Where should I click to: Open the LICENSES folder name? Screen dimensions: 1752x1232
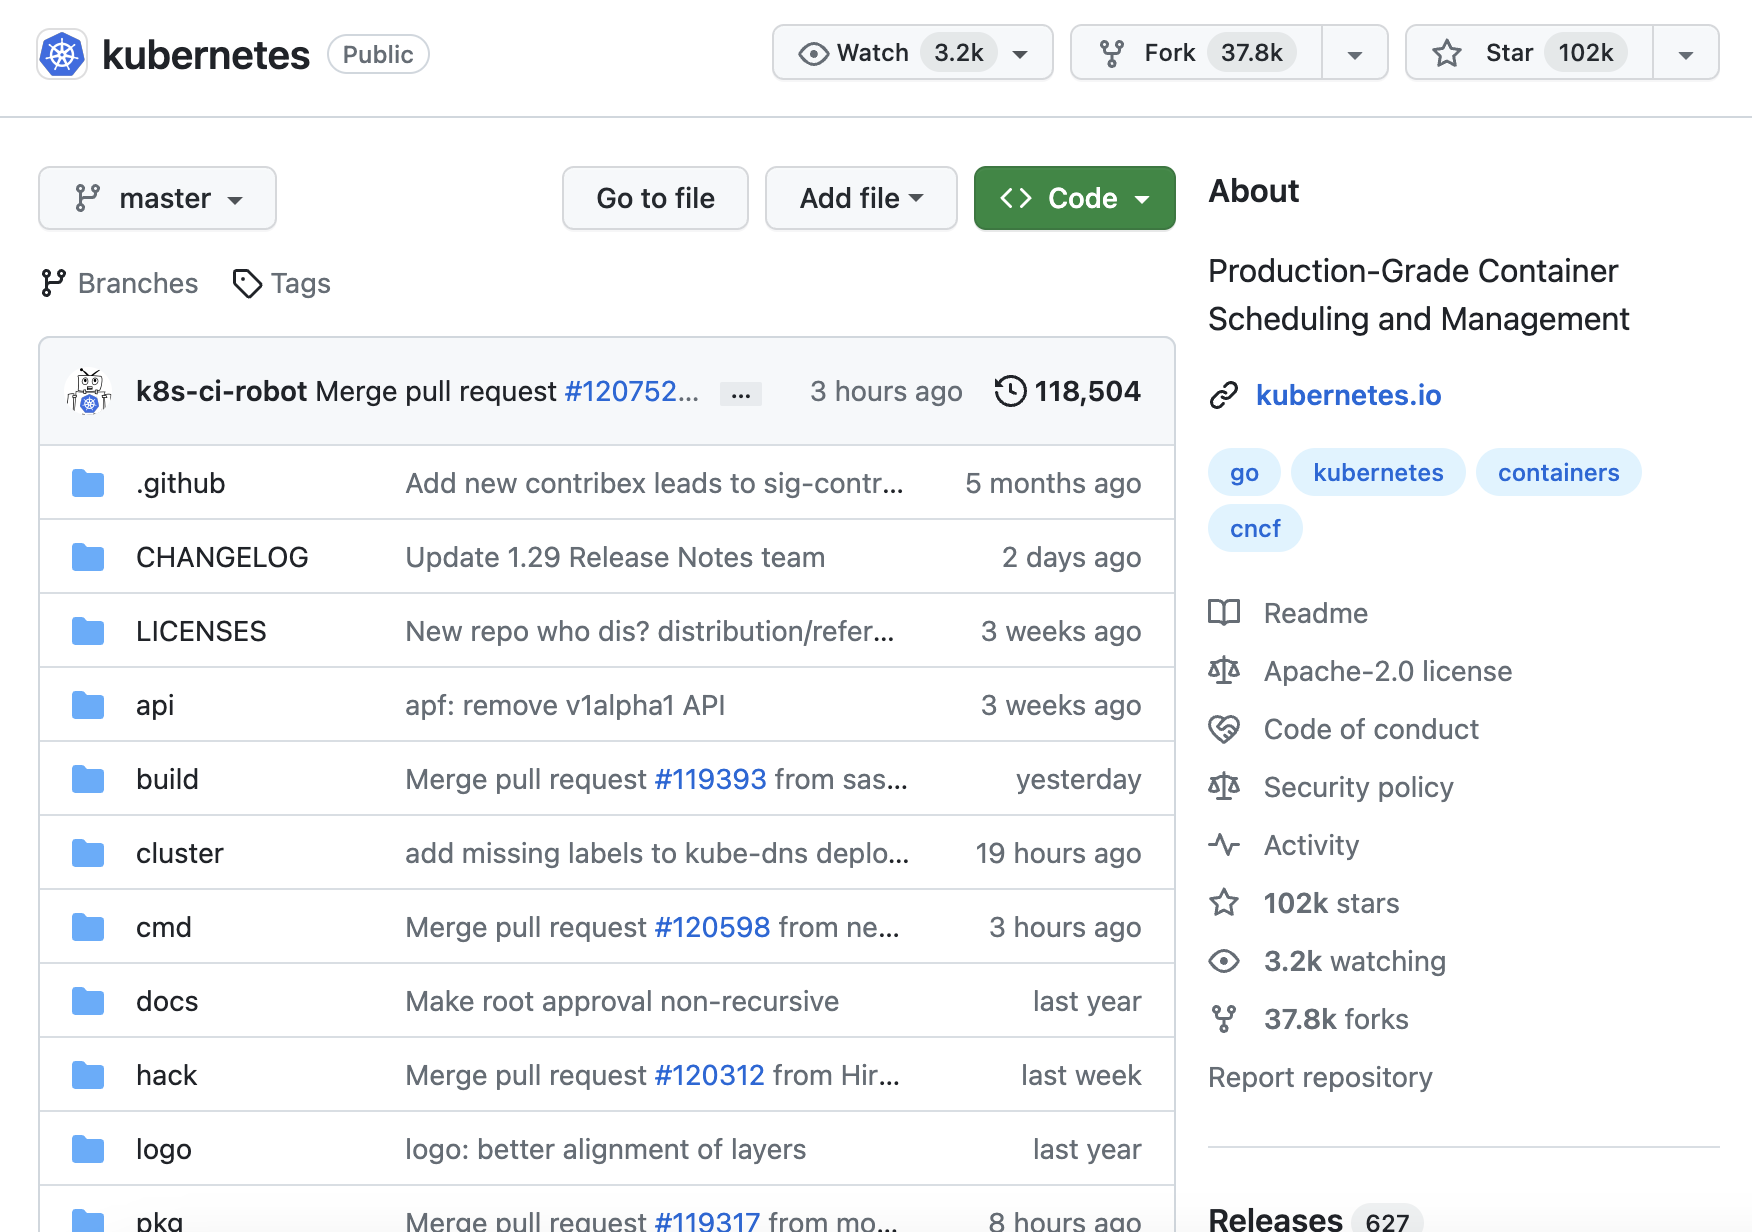coord(201,631)
